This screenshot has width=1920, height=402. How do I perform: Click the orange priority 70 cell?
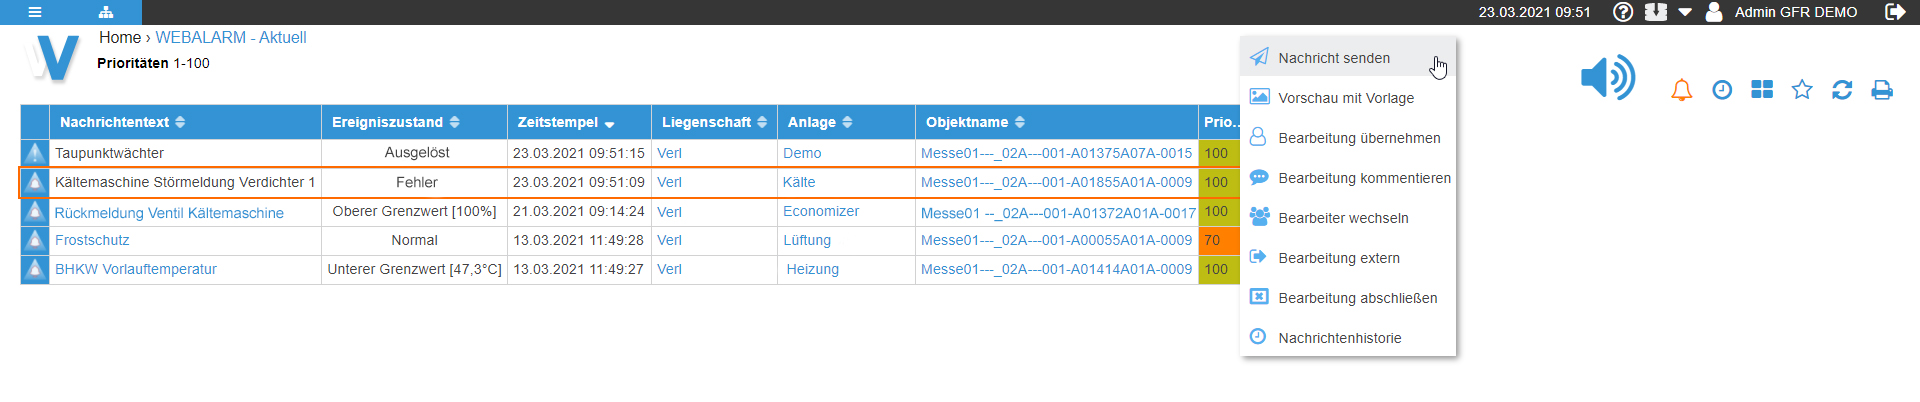click(x=1219, y=240)
